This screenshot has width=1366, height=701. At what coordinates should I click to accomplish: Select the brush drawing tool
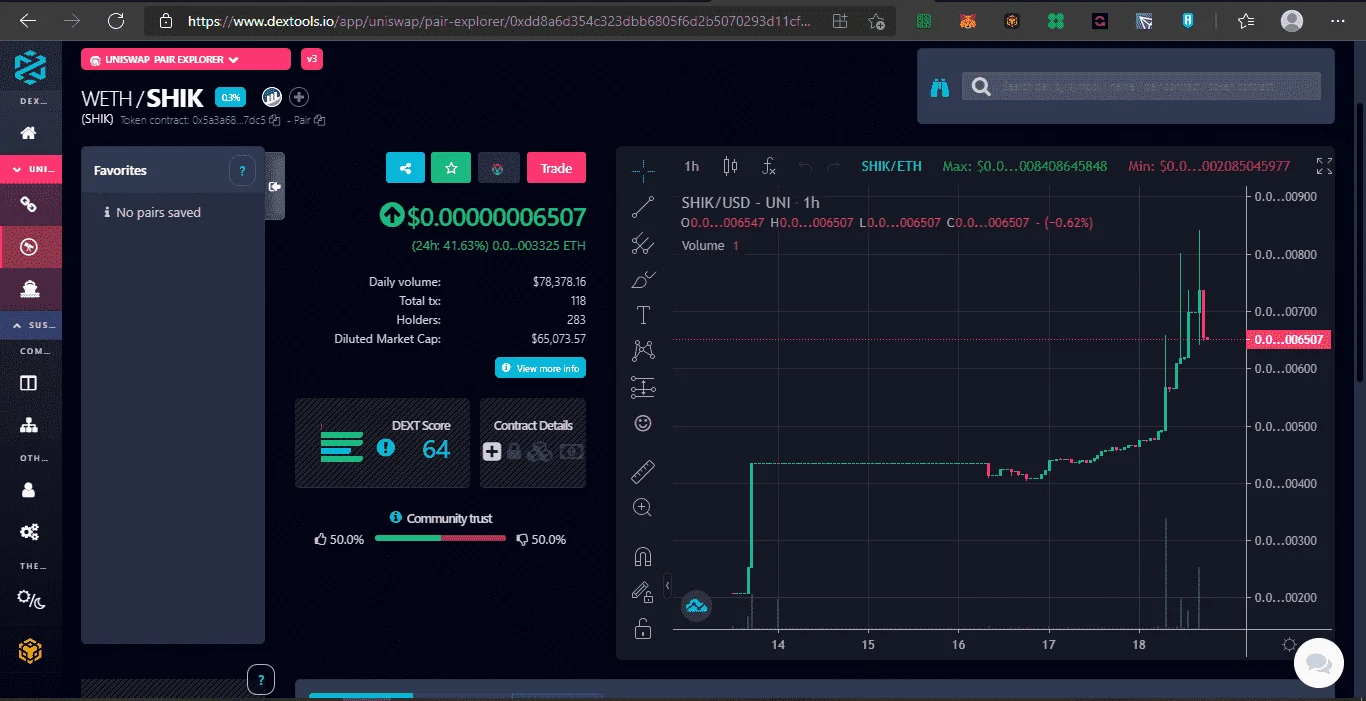643,279
